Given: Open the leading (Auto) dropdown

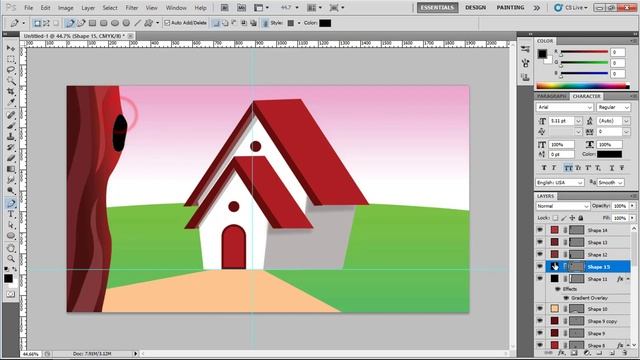Looking at the screenshot, I should tap(626, 121).
